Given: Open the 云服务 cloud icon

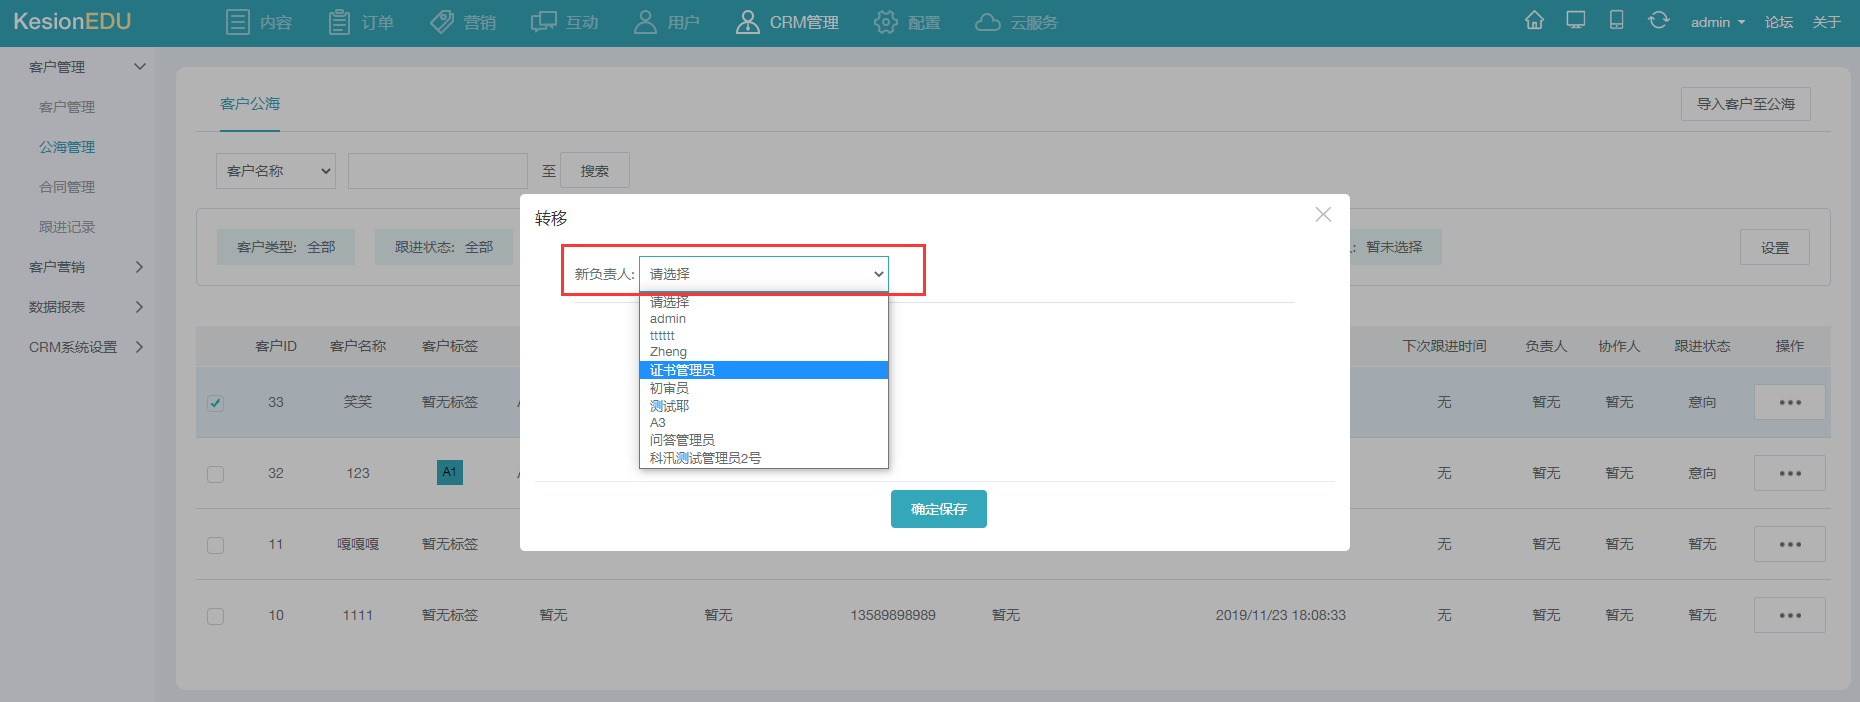Looking at the screenshot, I should [987, 22].
